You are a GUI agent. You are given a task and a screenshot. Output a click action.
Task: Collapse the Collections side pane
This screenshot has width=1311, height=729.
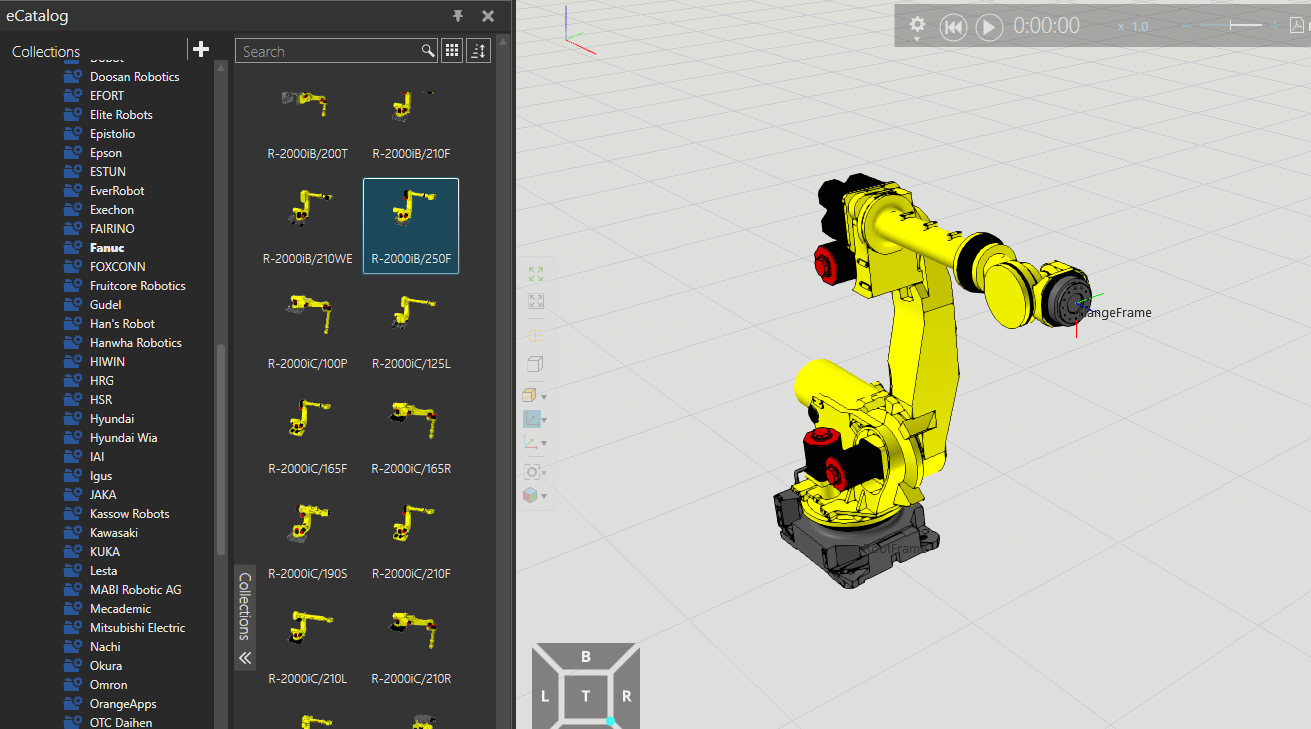[x=245, y=658]
